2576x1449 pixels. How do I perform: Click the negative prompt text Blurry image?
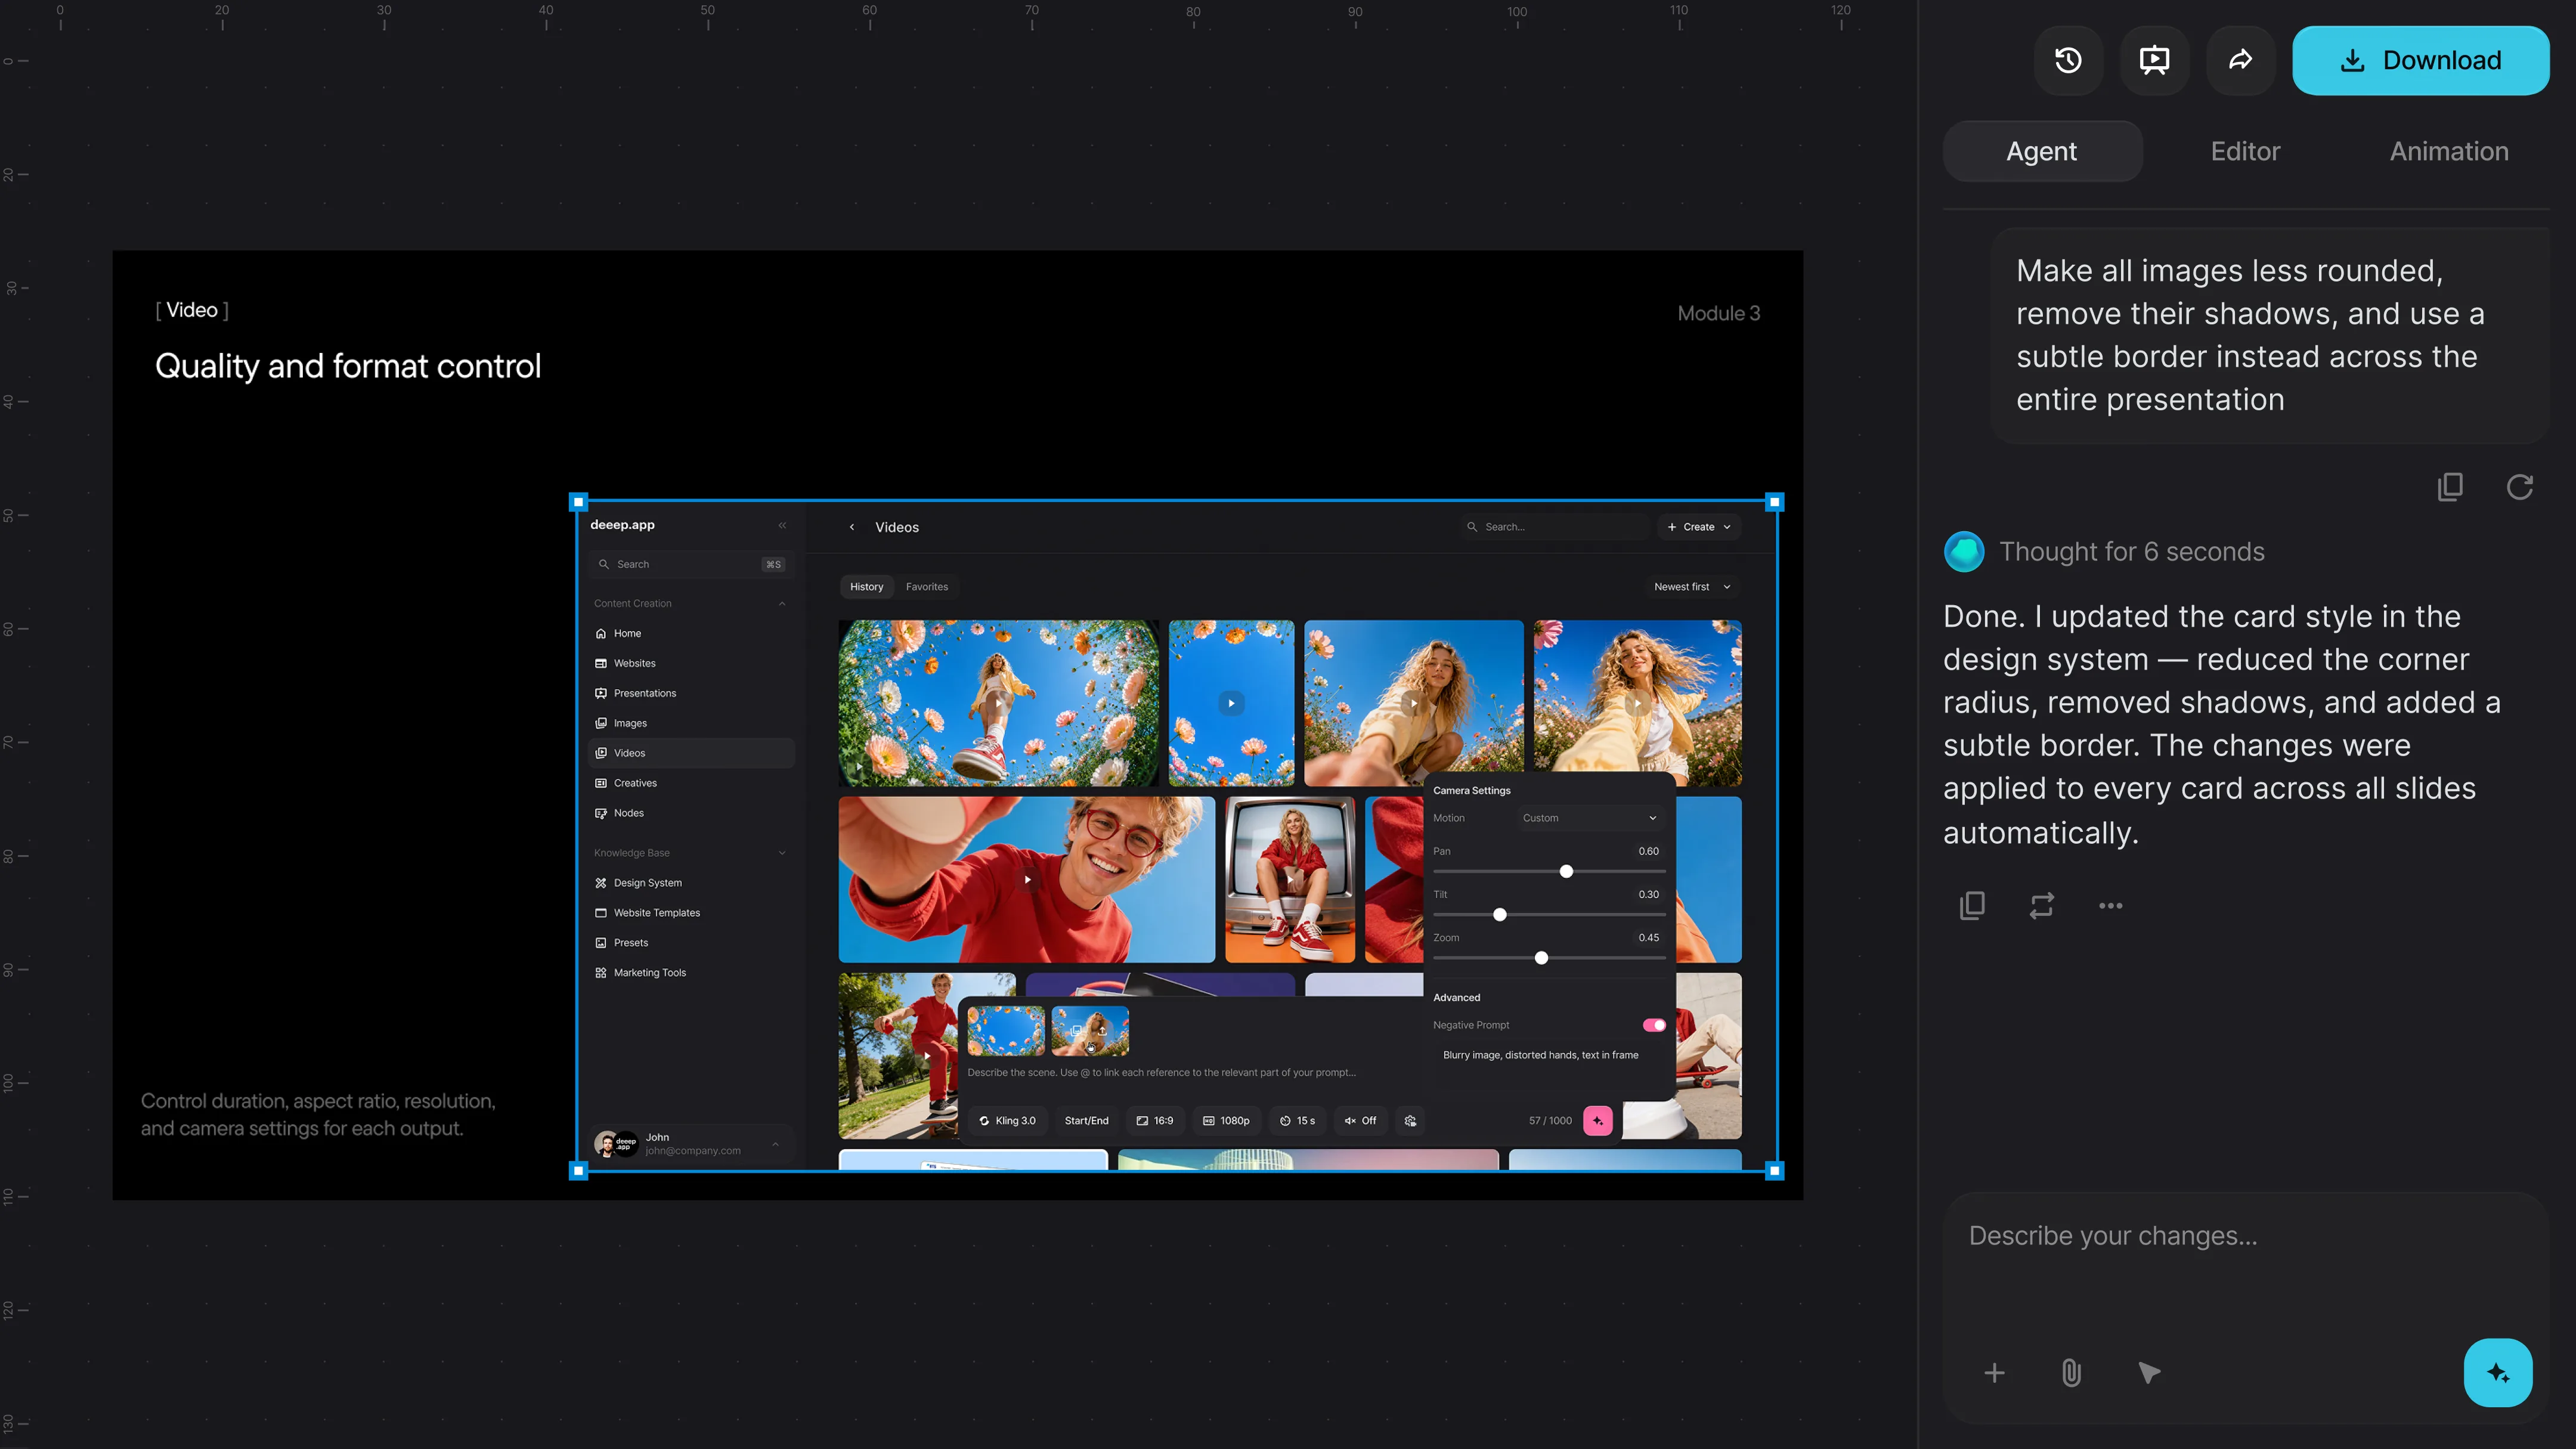[x=1540, y=1055]
